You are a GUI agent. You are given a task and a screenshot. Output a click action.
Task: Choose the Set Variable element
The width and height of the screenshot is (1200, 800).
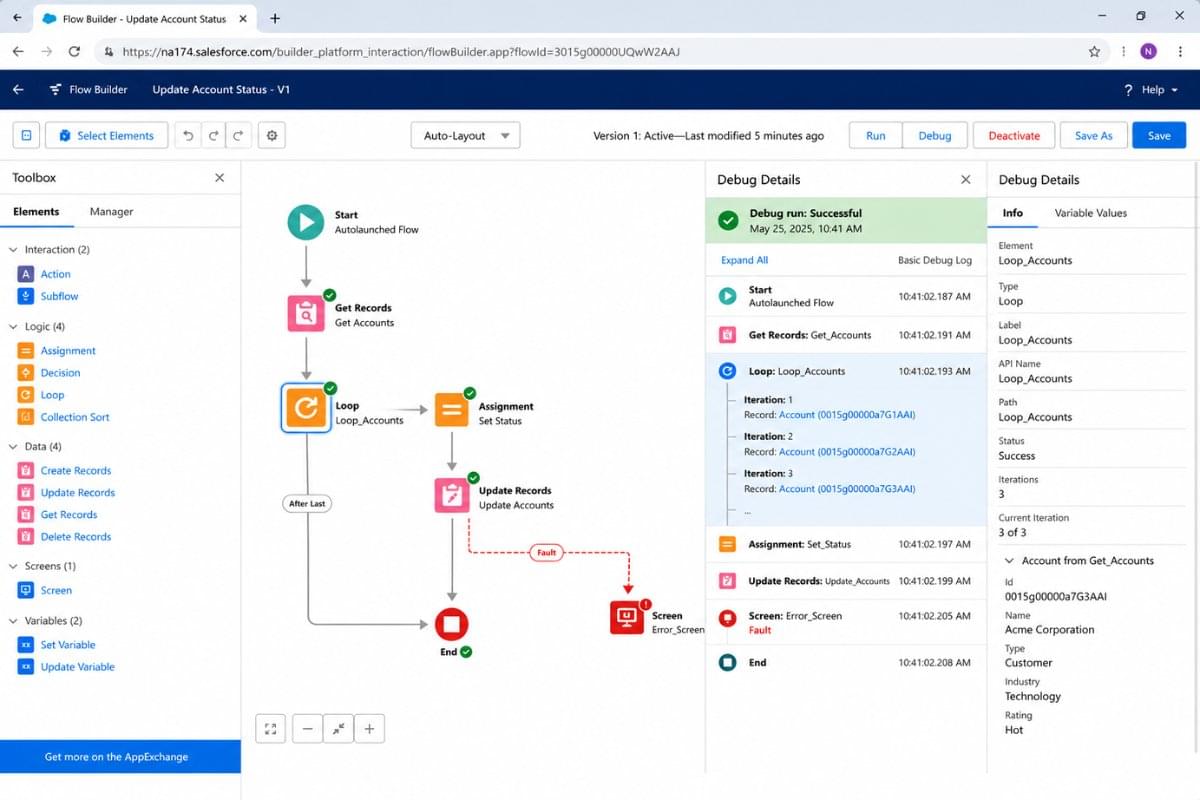[68, 645]
